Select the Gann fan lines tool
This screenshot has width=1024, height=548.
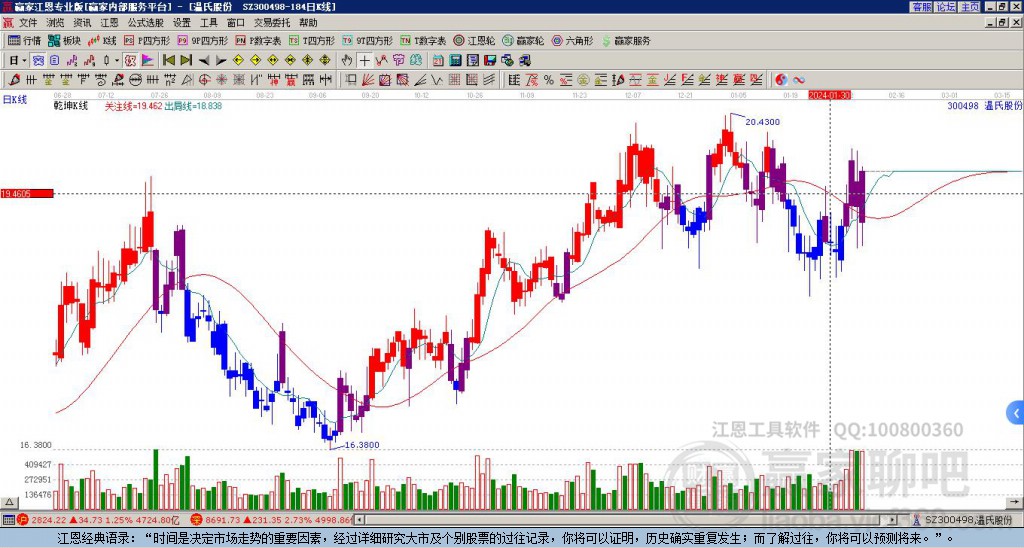(x=368, y=80)
